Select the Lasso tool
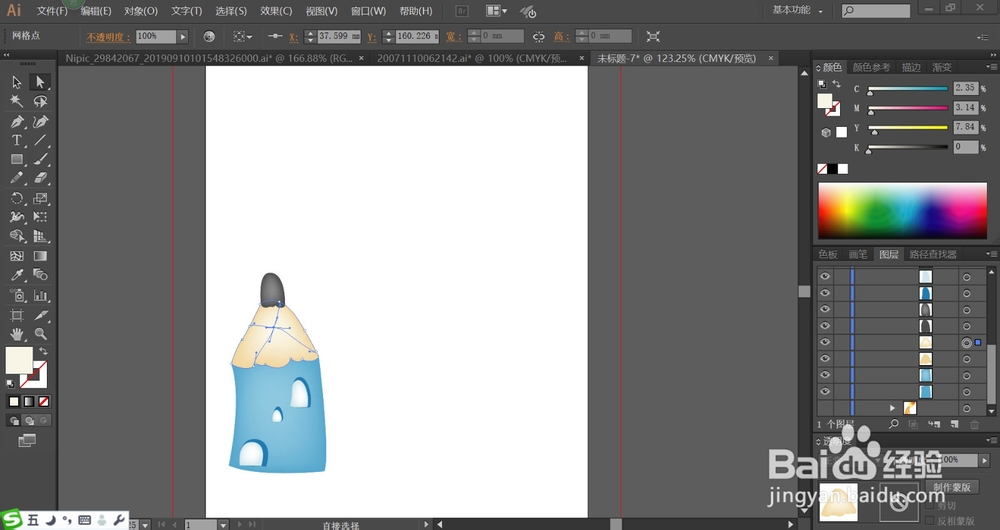The width and height of the screenshot is (1000, 530). [x=40, y=101]
